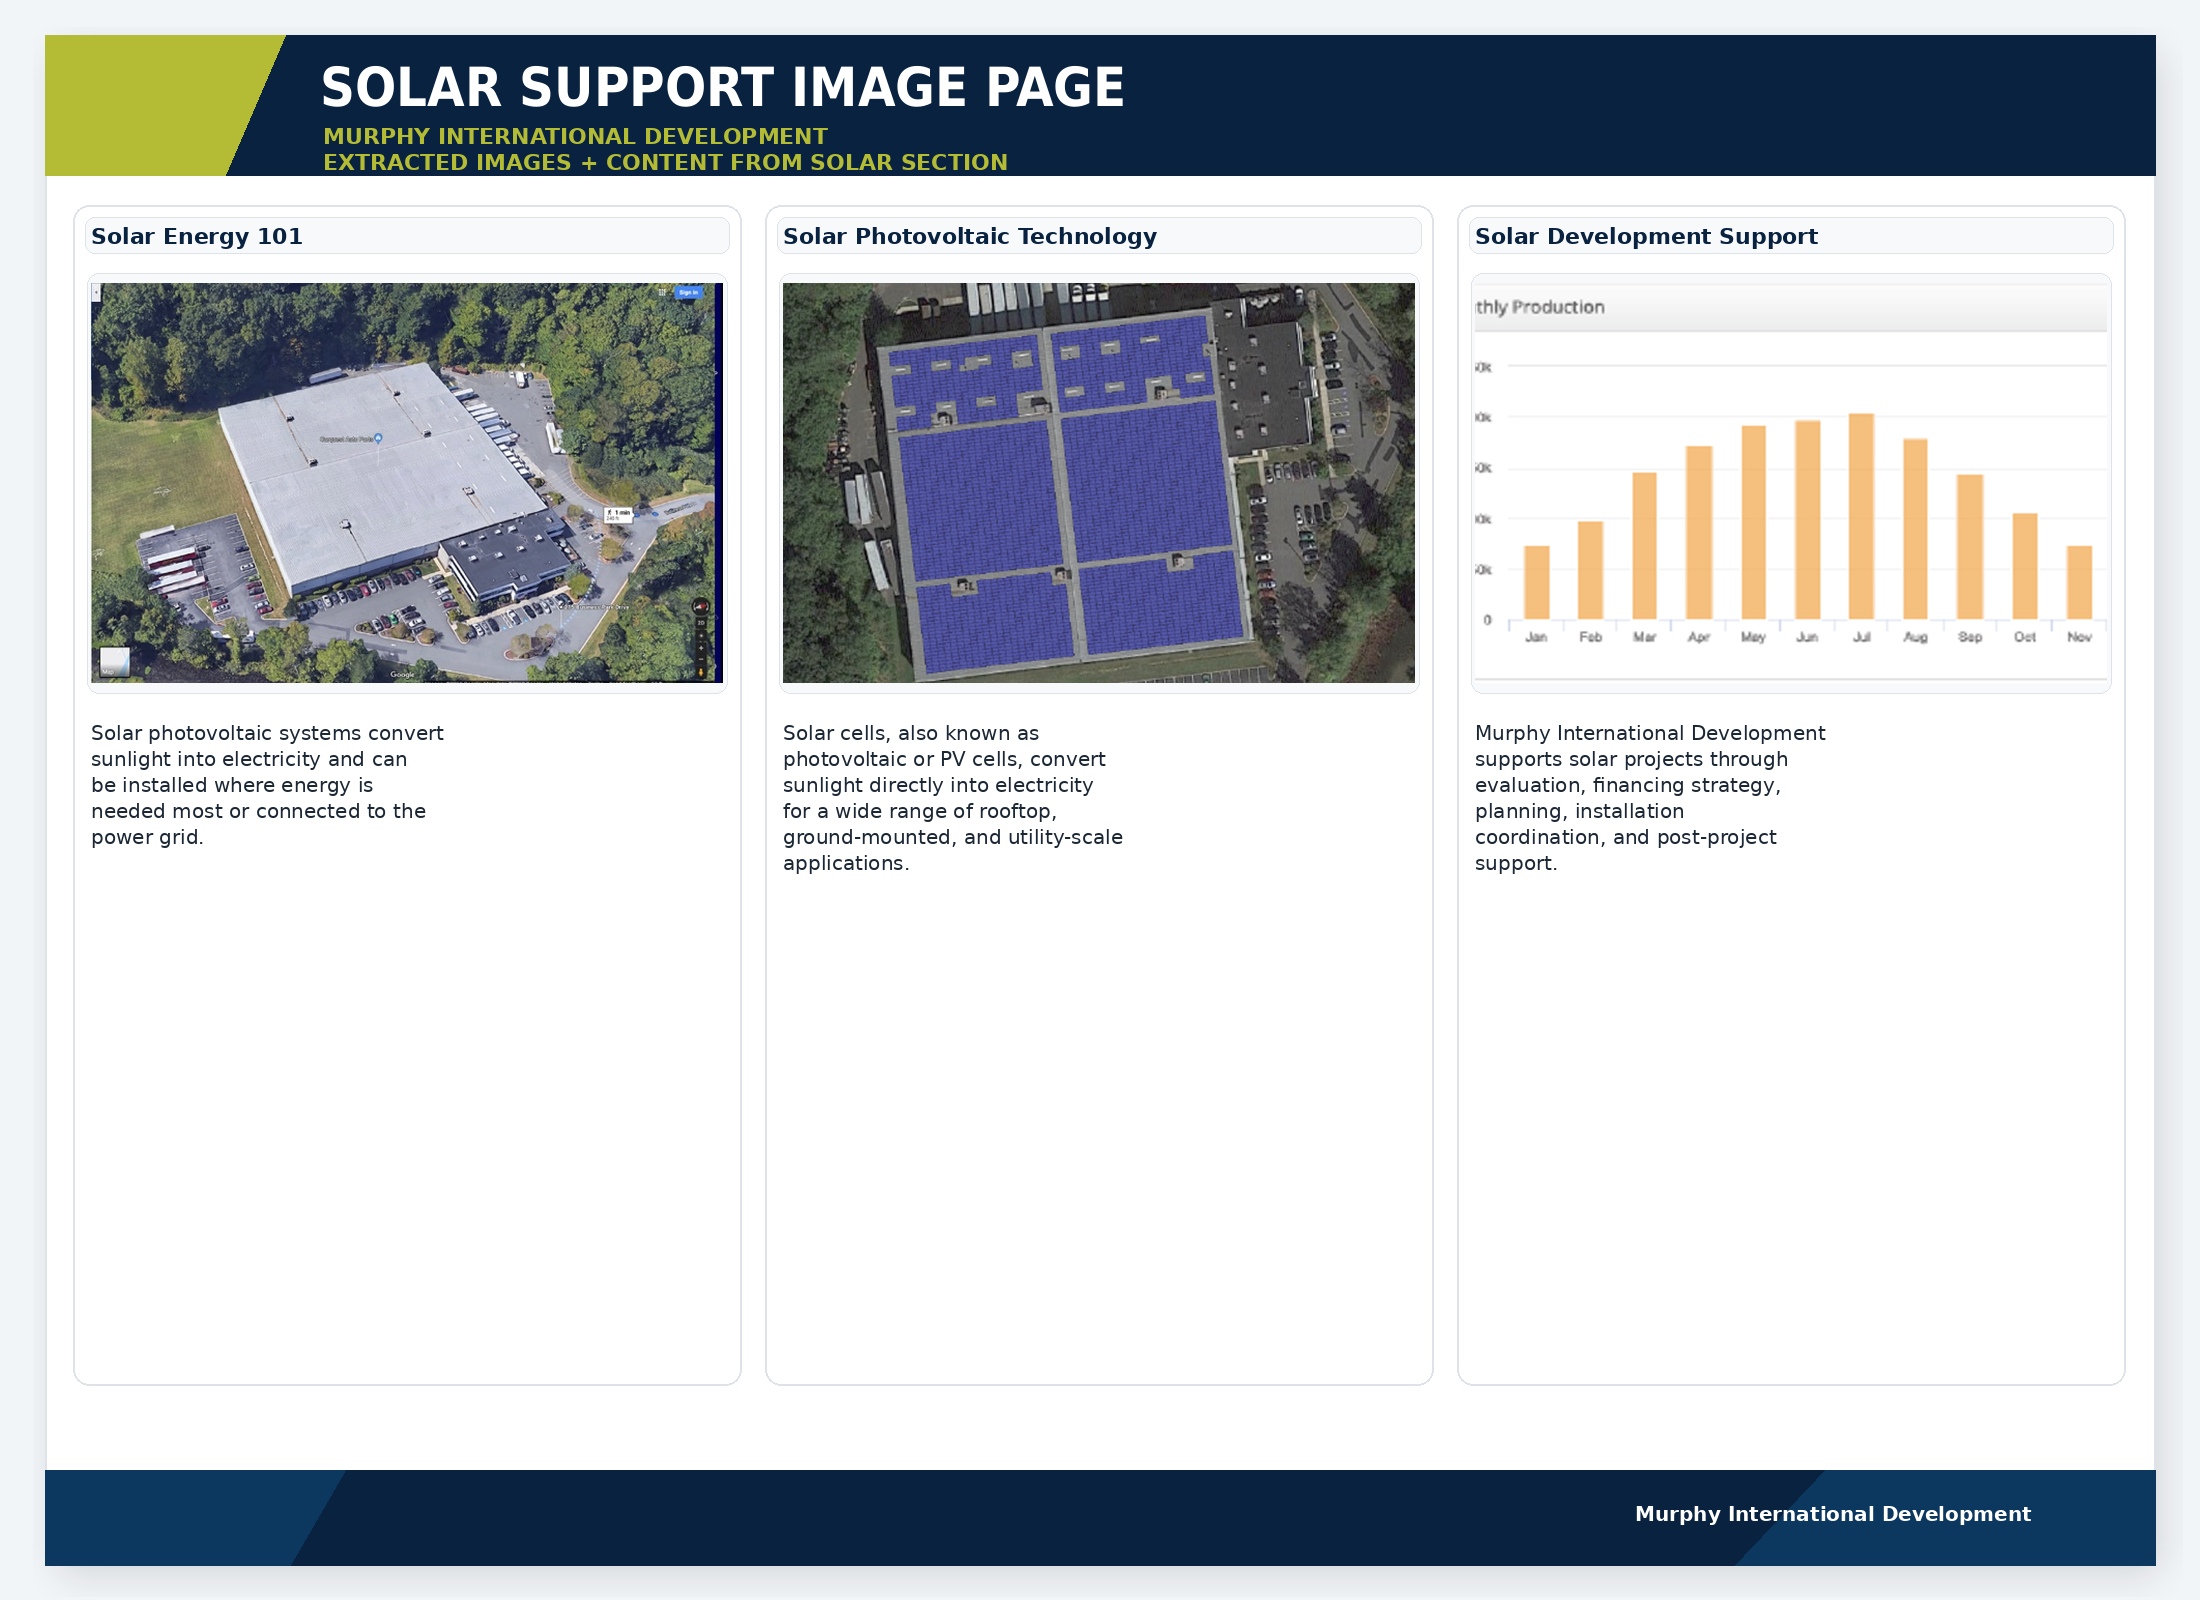Select the Apr bar in the production chart
This screenshot has width=2200, height=1600.
click(1699, 533)
